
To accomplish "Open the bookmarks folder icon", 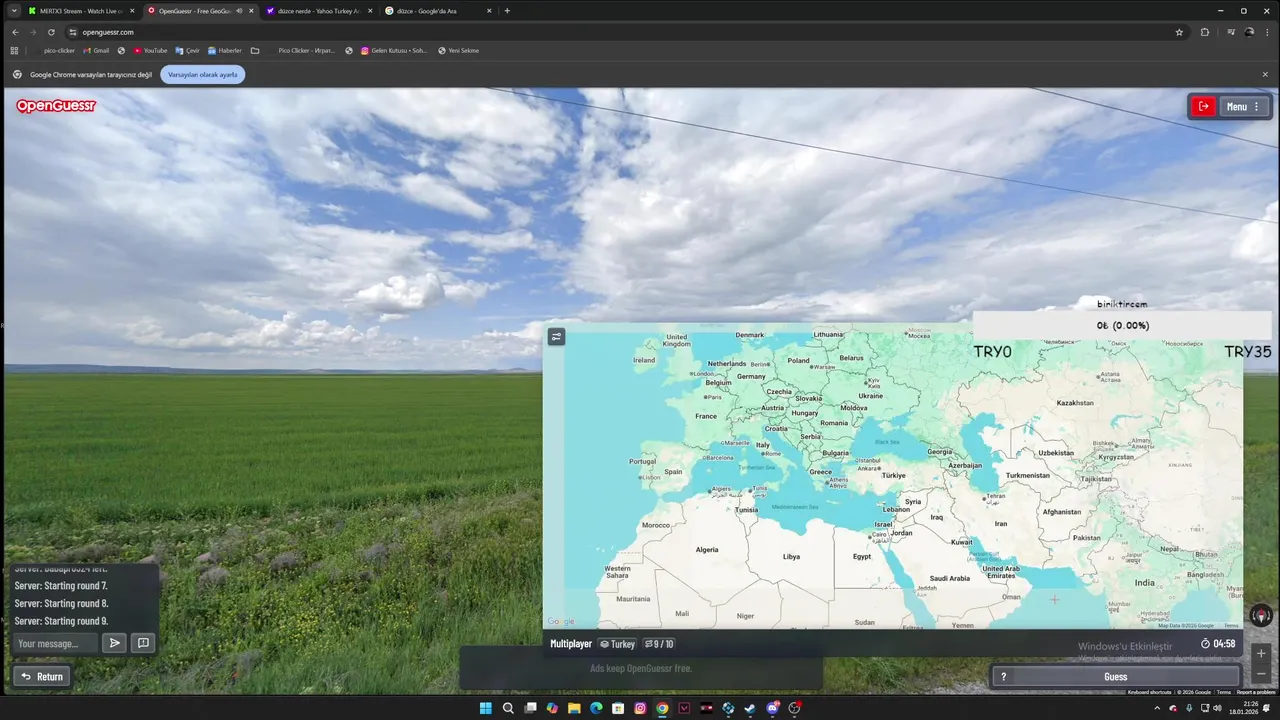I will (255, 50).
